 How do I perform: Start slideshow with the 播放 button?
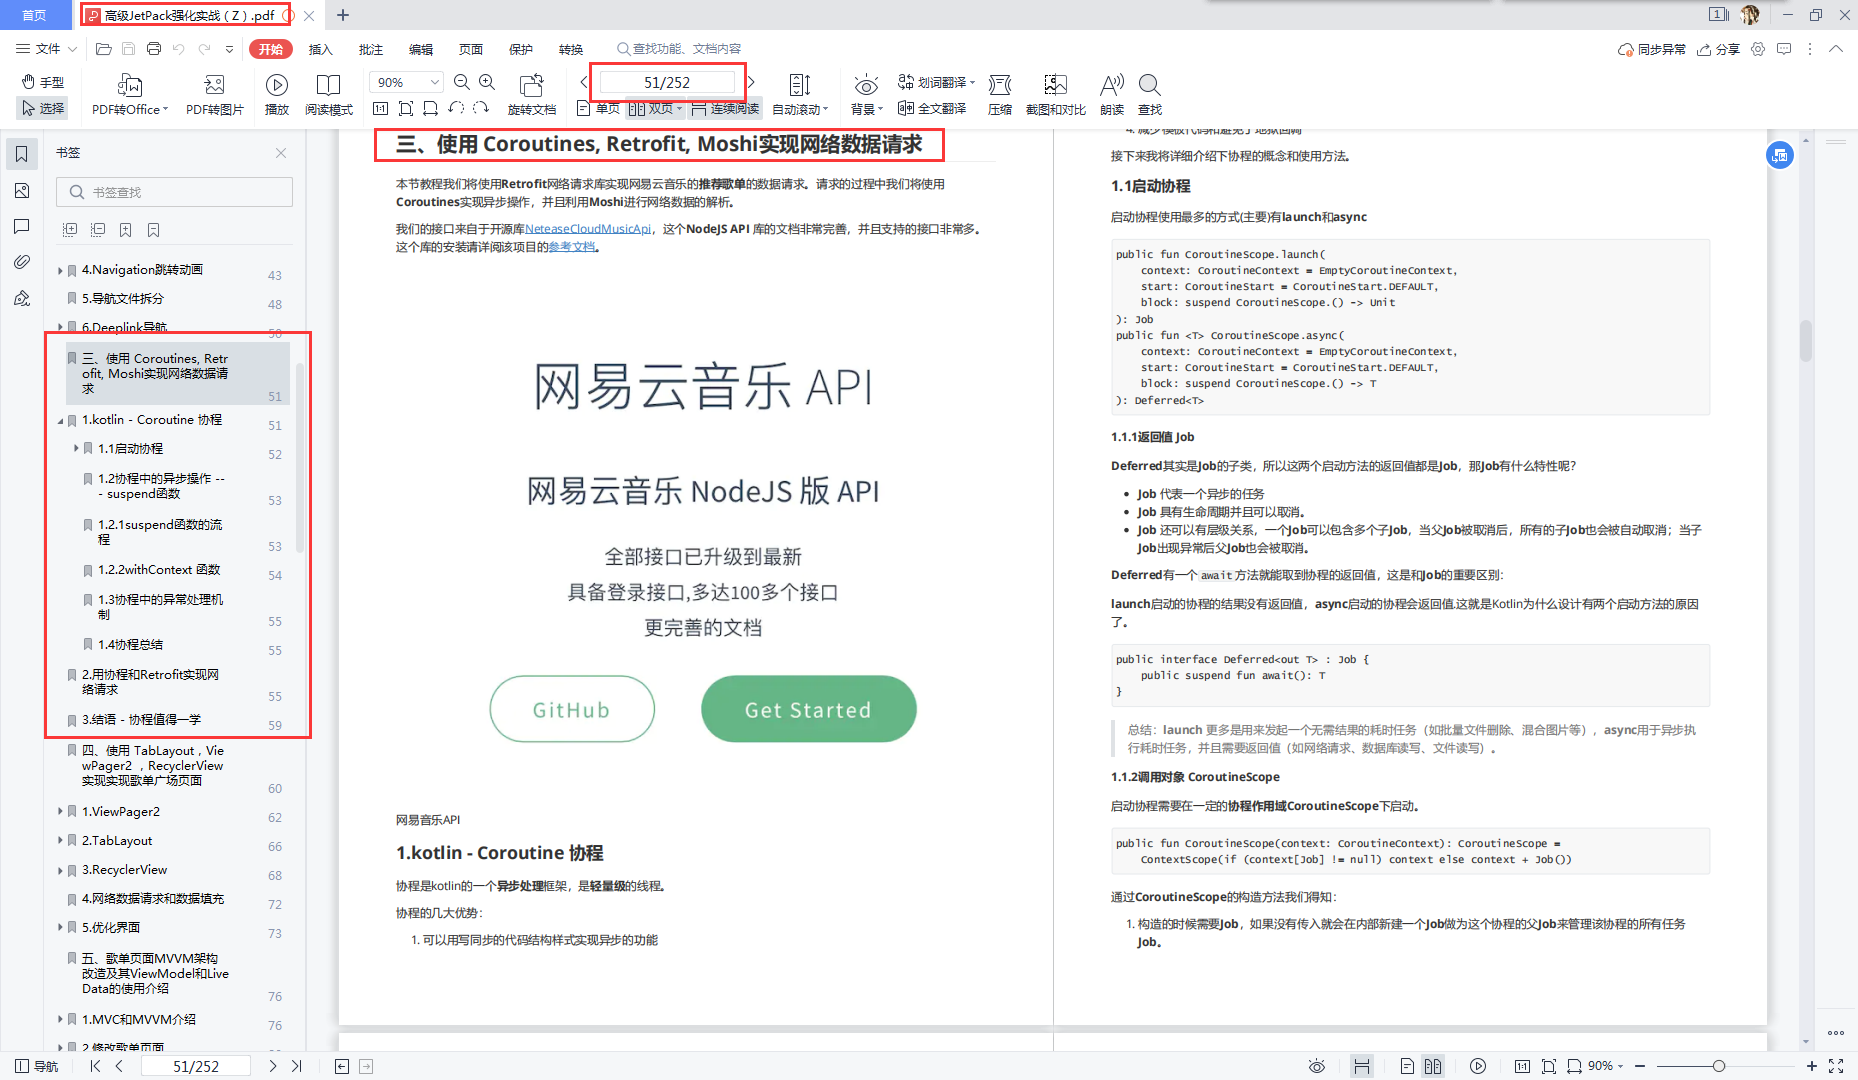coord(277,95)
